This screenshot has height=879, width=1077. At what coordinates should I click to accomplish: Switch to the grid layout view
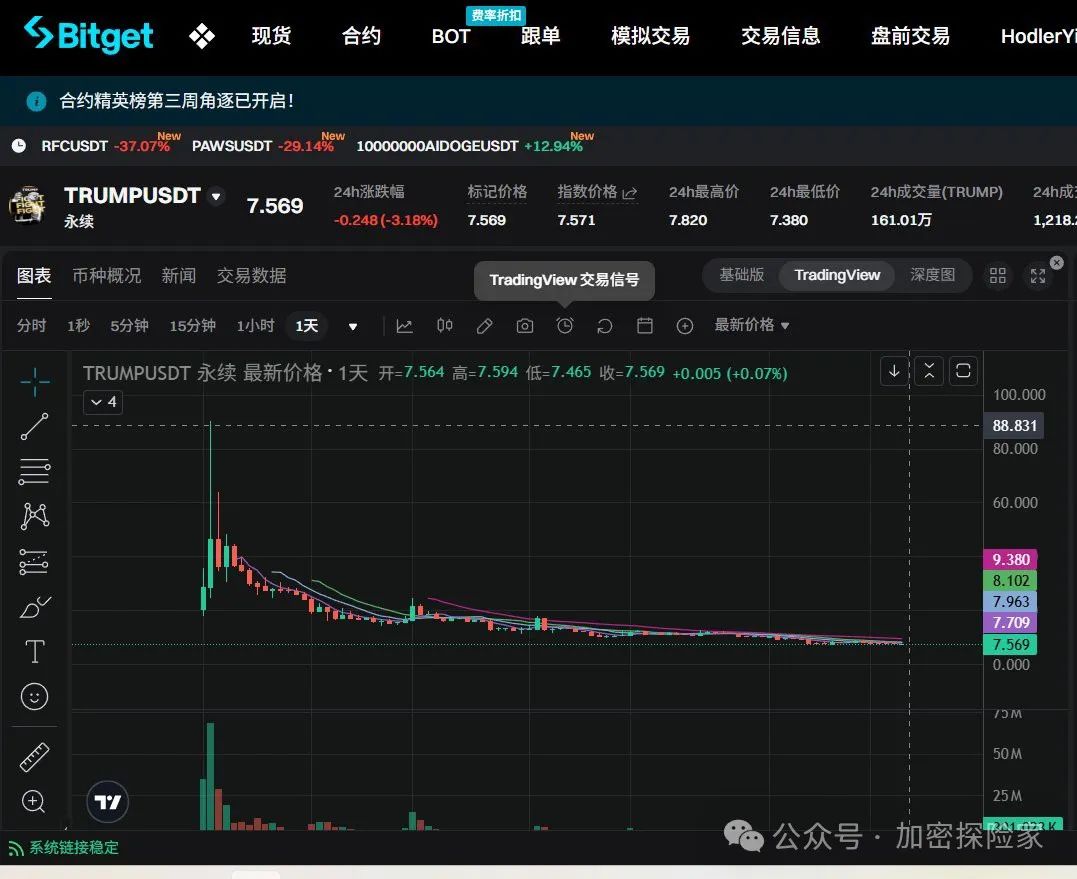(997, 276)
